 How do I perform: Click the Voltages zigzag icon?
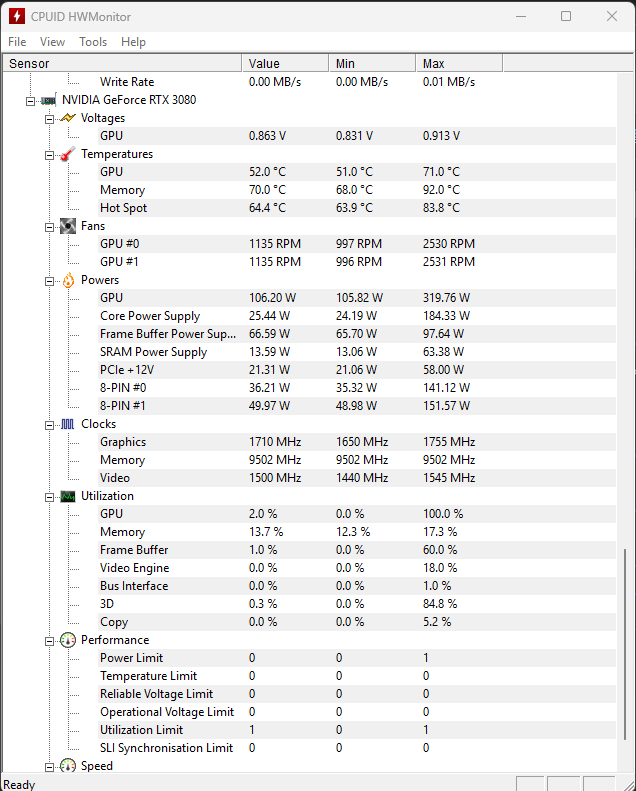point(68,118)
